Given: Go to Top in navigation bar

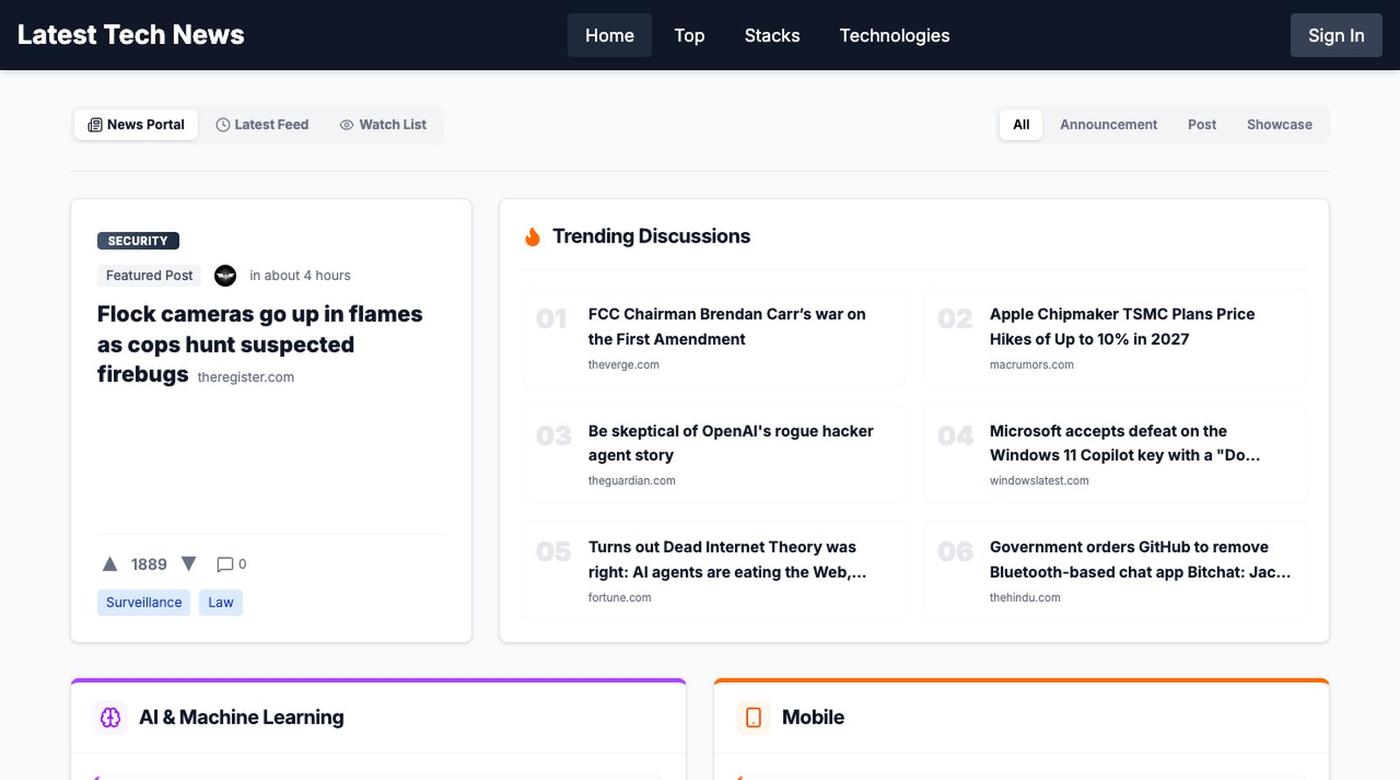Looking at the screenshot, I should pos(689,35).
